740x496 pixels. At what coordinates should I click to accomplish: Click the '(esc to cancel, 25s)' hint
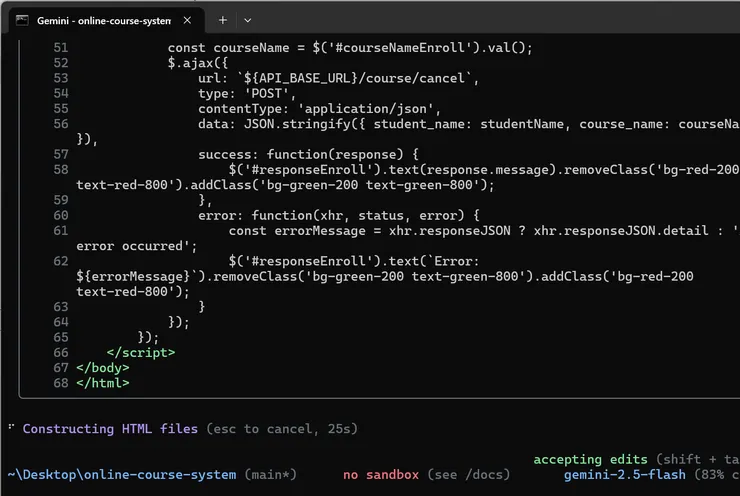(x=282, y=429)
